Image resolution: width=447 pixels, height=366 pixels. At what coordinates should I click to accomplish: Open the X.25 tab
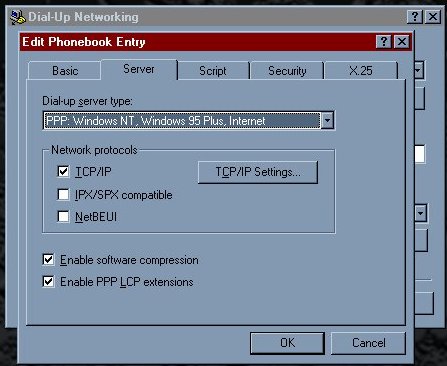click(x=361, y=71)
